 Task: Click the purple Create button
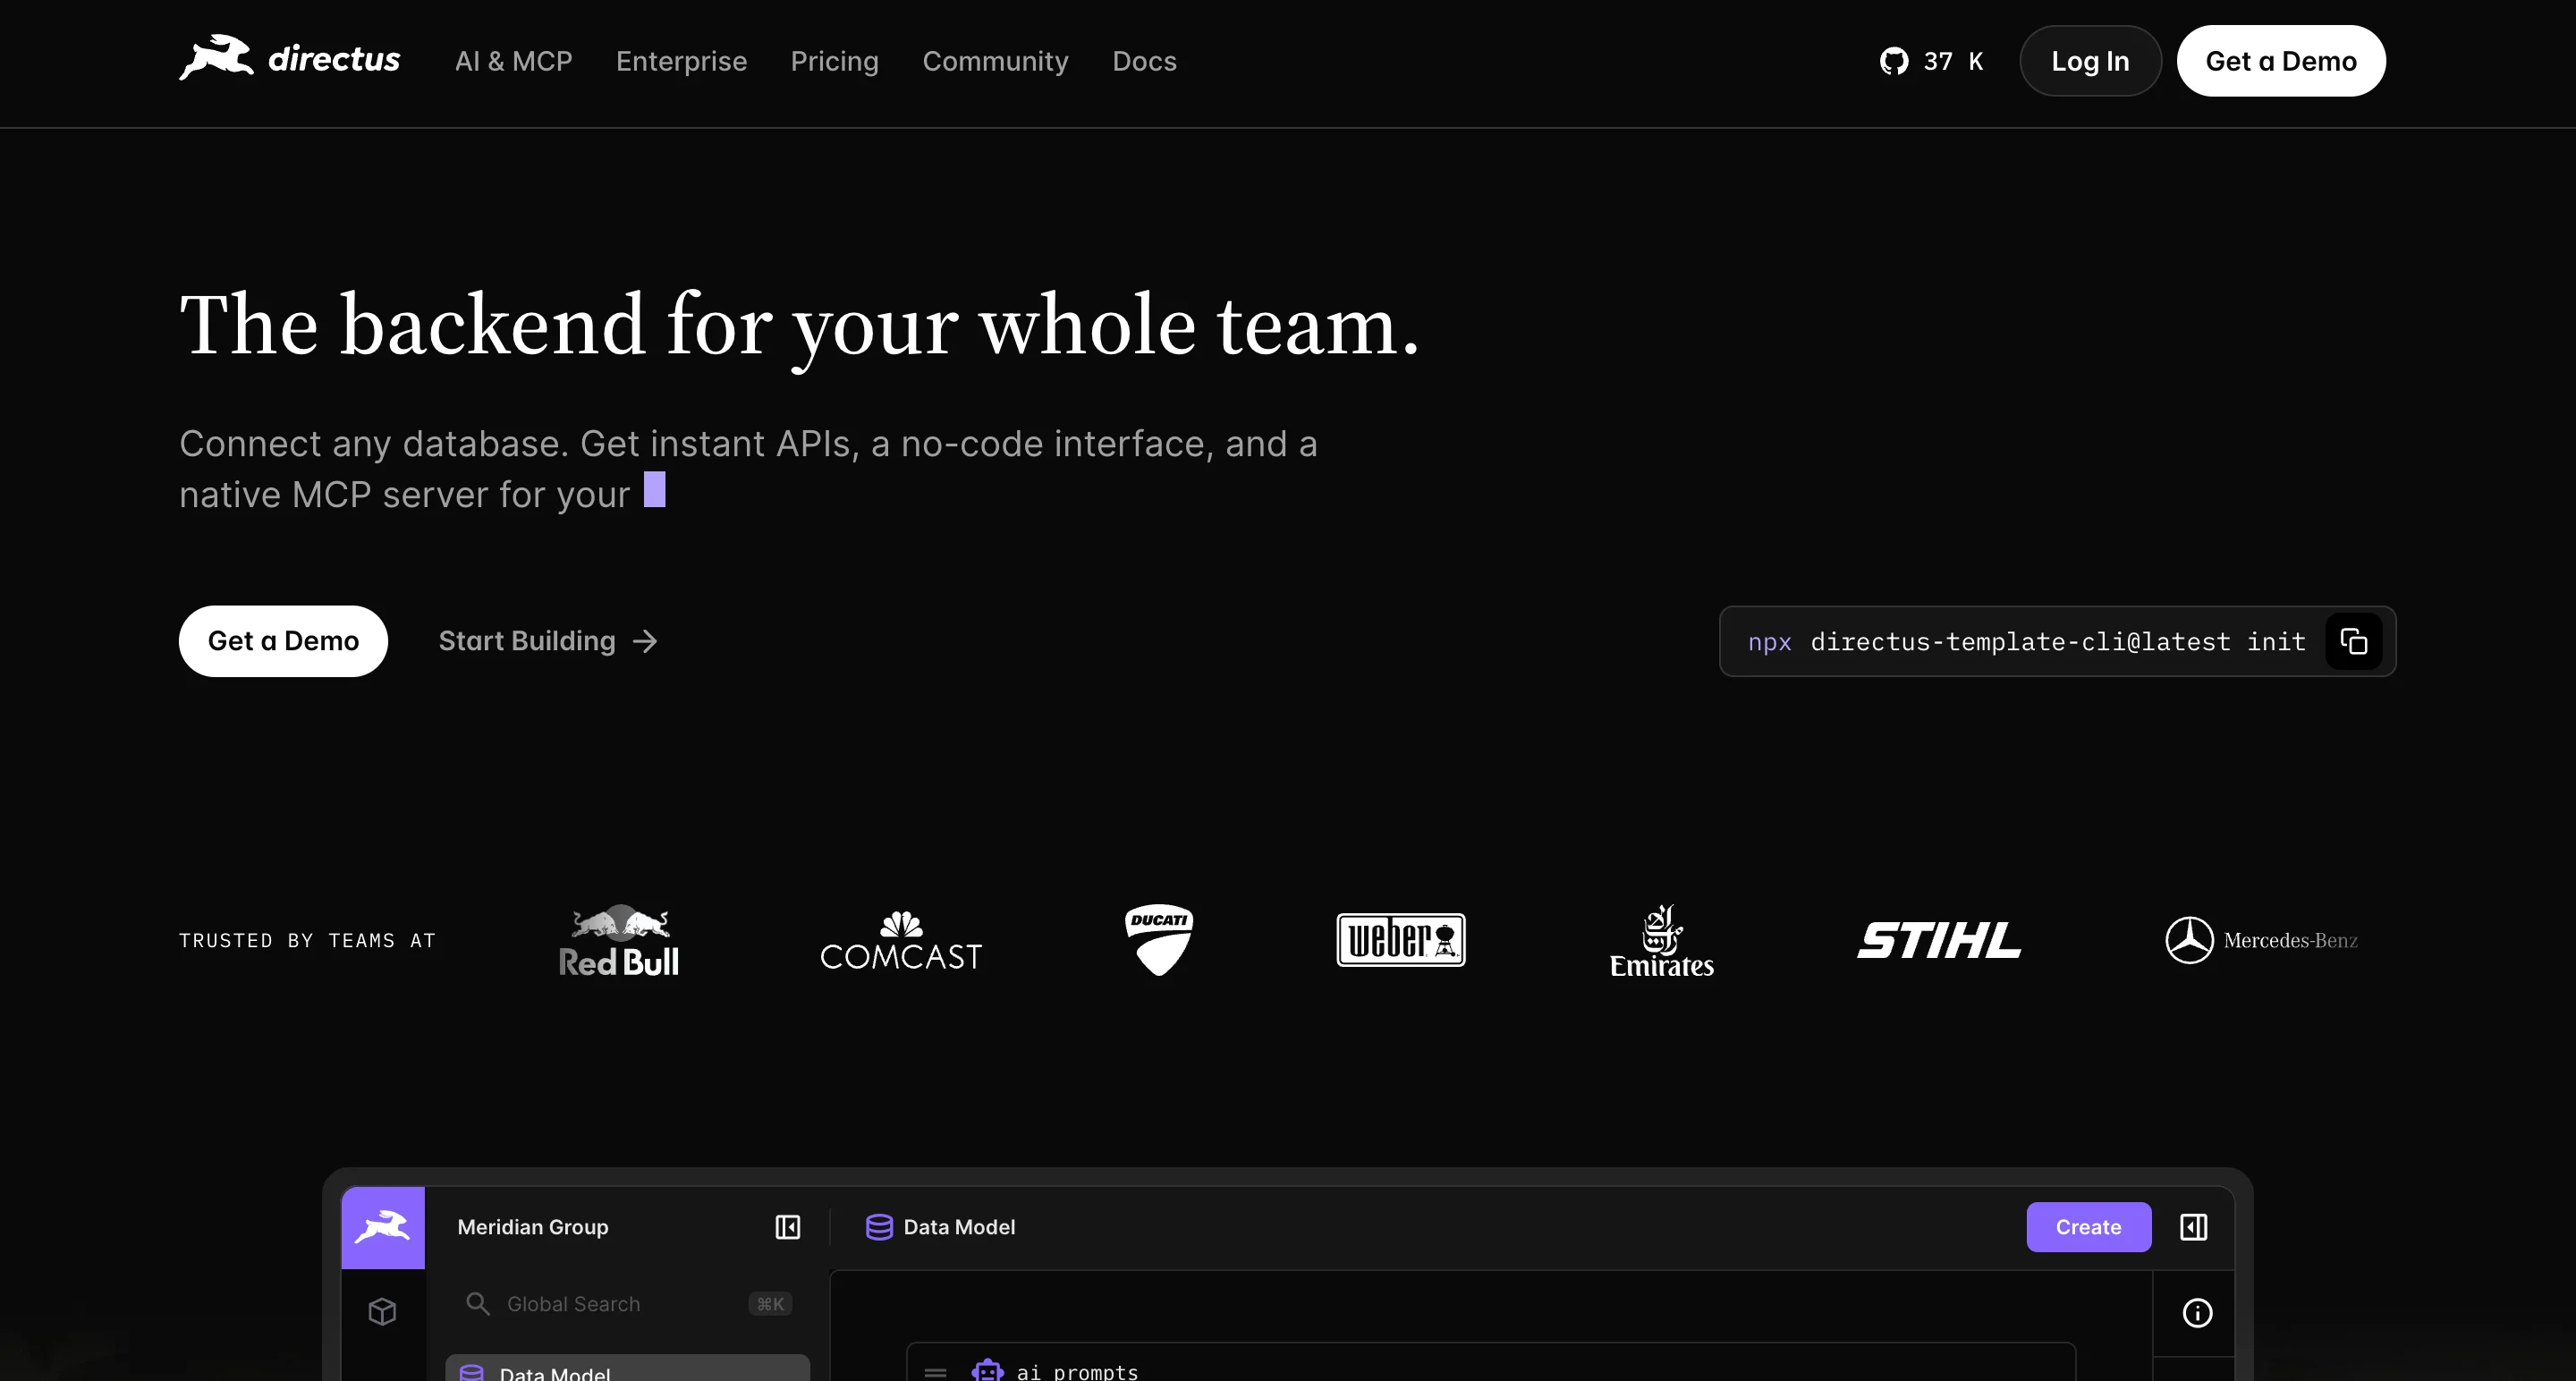pyautogui.click(x=2089, y=1227)
